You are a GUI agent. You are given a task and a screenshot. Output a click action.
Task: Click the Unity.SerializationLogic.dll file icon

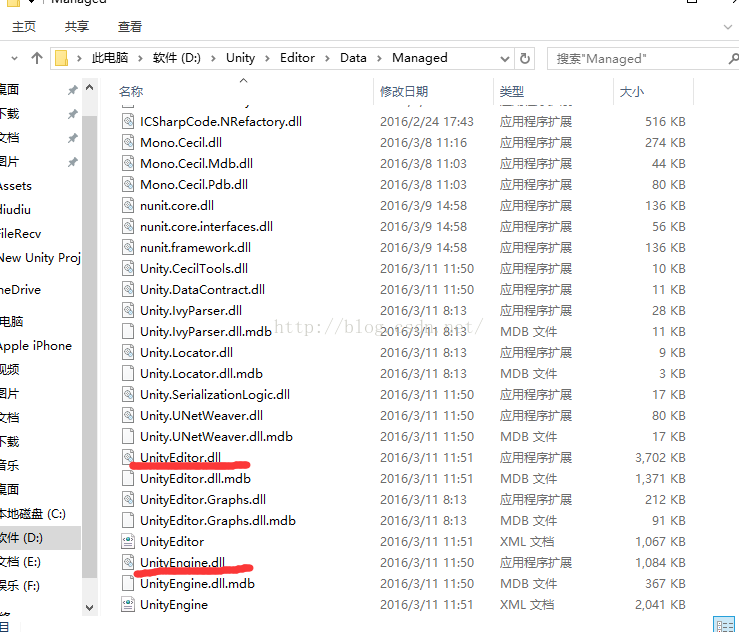(x=128, y=394)
